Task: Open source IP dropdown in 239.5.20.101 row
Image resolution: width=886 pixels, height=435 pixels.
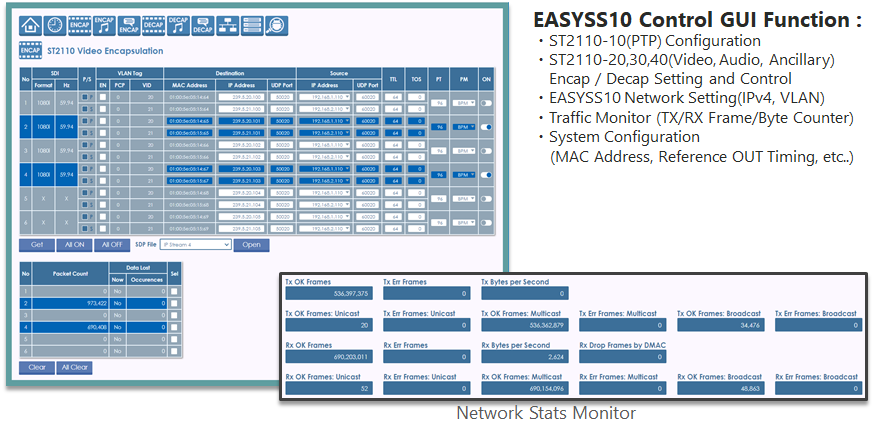Action: (324, 121)
